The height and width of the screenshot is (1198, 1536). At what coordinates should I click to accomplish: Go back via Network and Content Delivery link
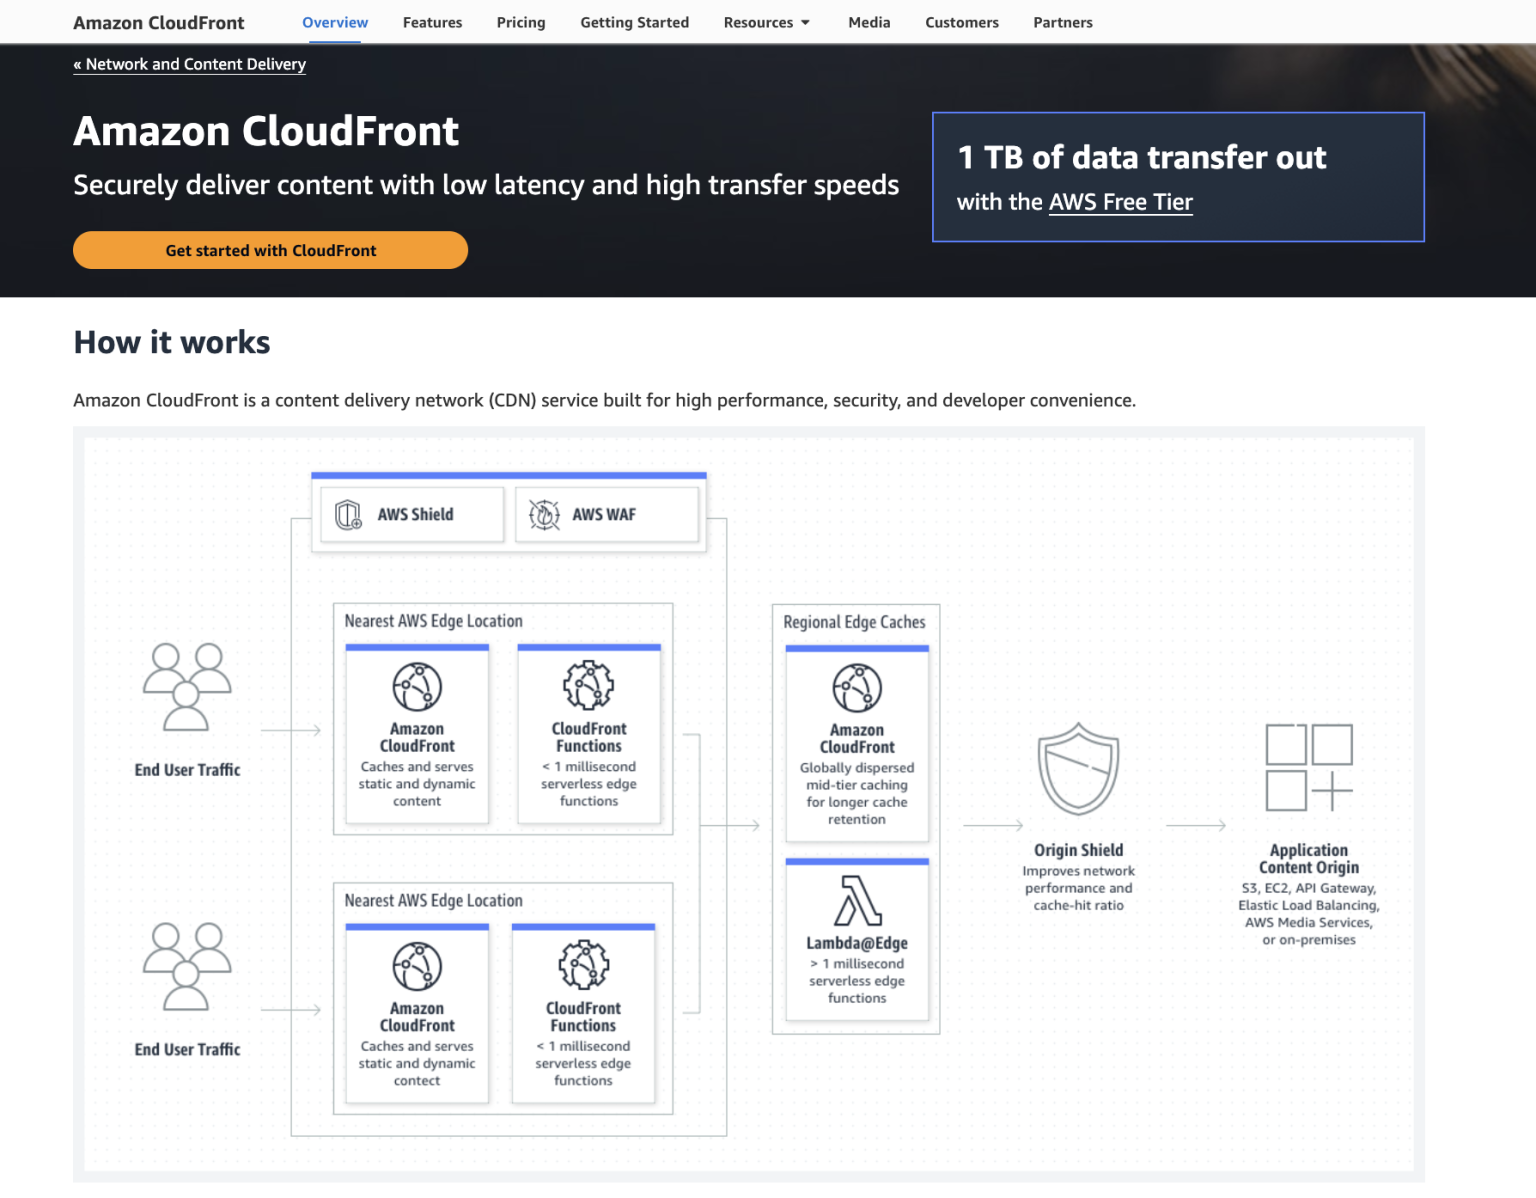189,64
